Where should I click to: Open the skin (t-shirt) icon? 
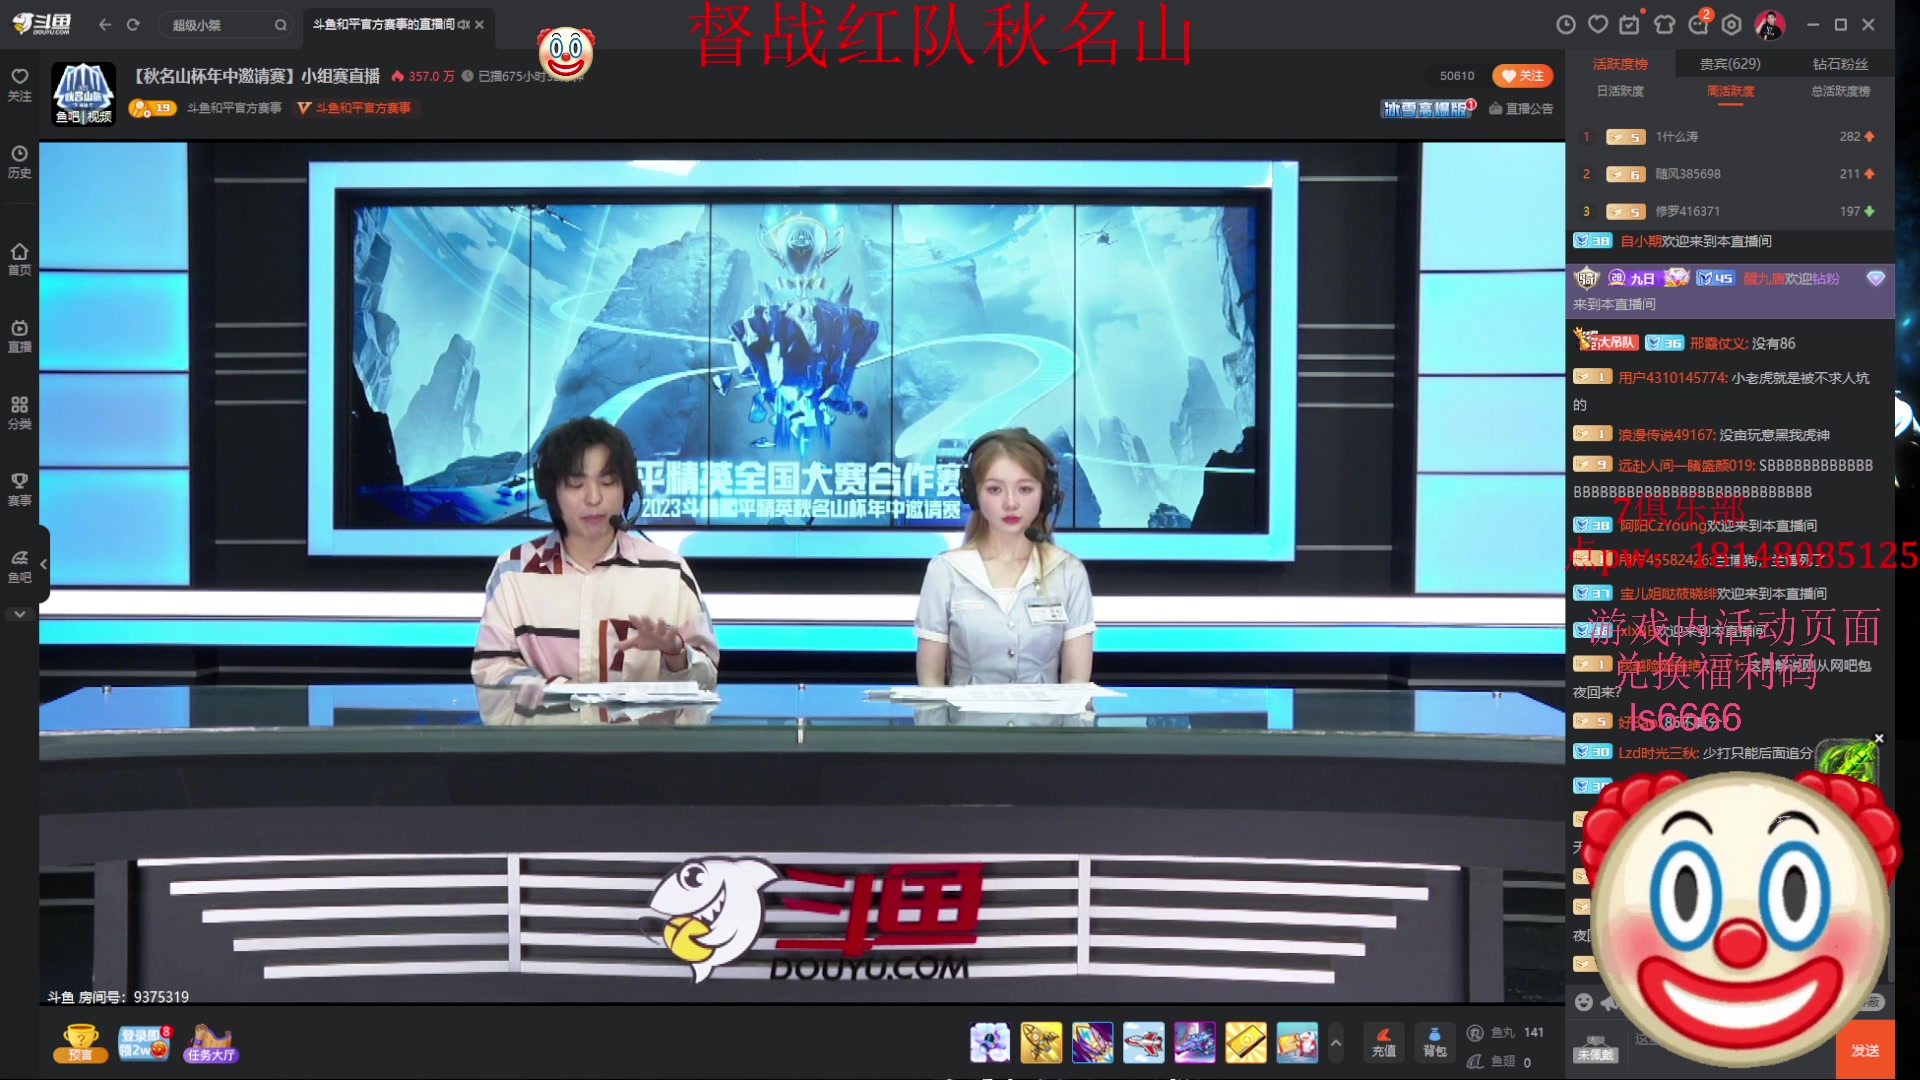[1665, 24]
